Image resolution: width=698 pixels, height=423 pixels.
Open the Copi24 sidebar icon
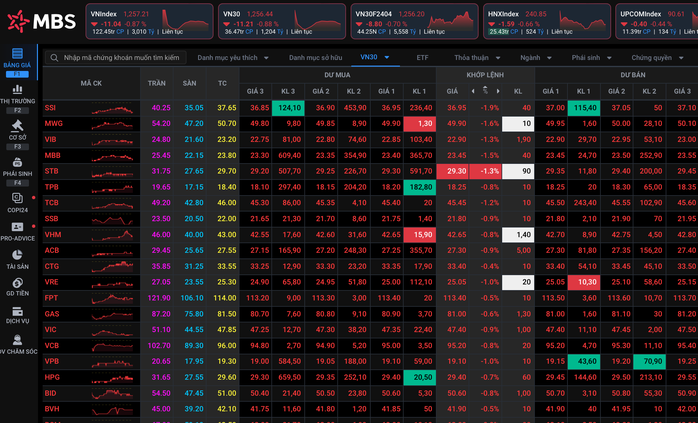click(x=17, y=198)
